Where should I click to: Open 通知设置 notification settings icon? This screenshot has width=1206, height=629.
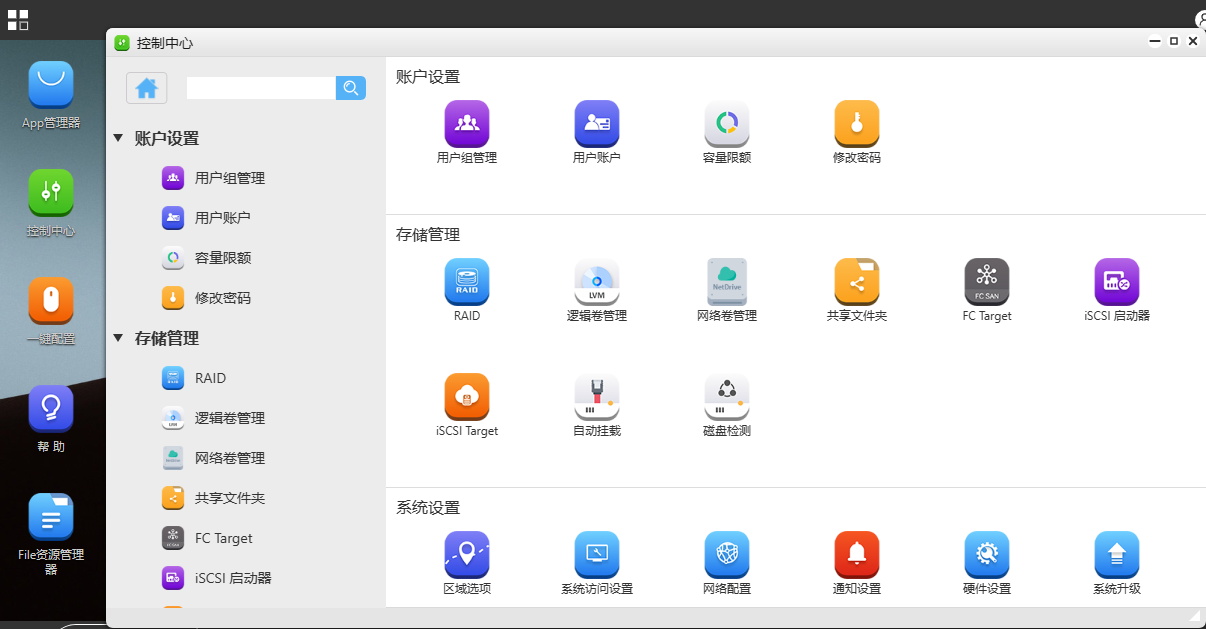[x=856, y=554]
